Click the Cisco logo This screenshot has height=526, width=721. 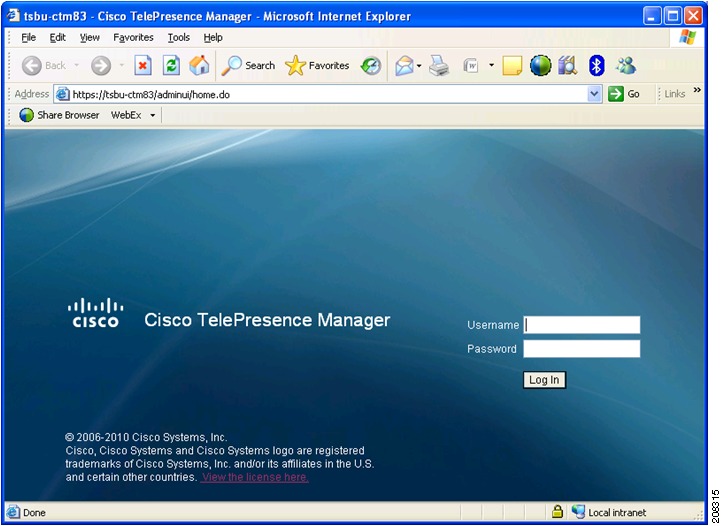pos(96,313)
